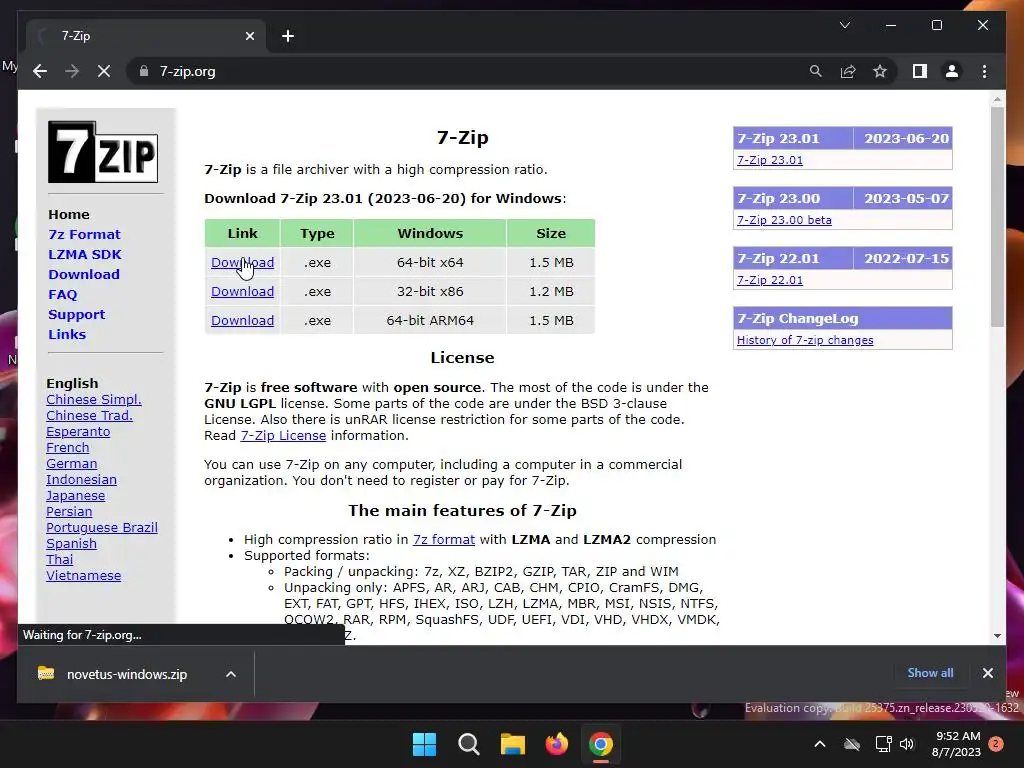1024x768 pixels.
Task: Open the 7-Zip 23.00 beta link
Action: [x=784, y=220]
